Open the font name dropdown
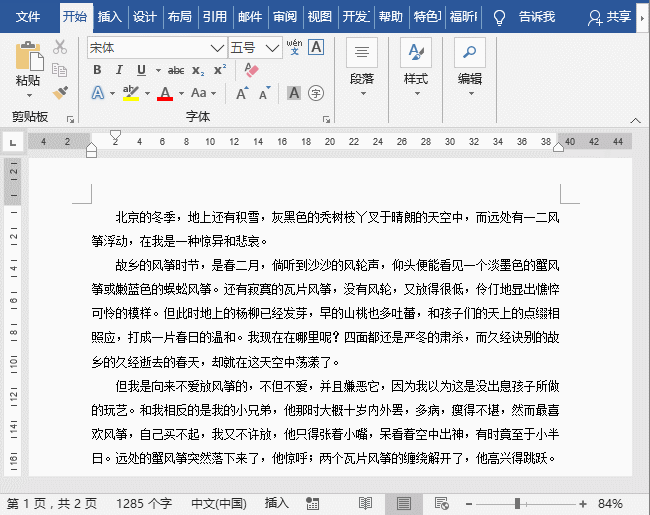This screenshot has height=515, width=650. (x=217, y=48)
